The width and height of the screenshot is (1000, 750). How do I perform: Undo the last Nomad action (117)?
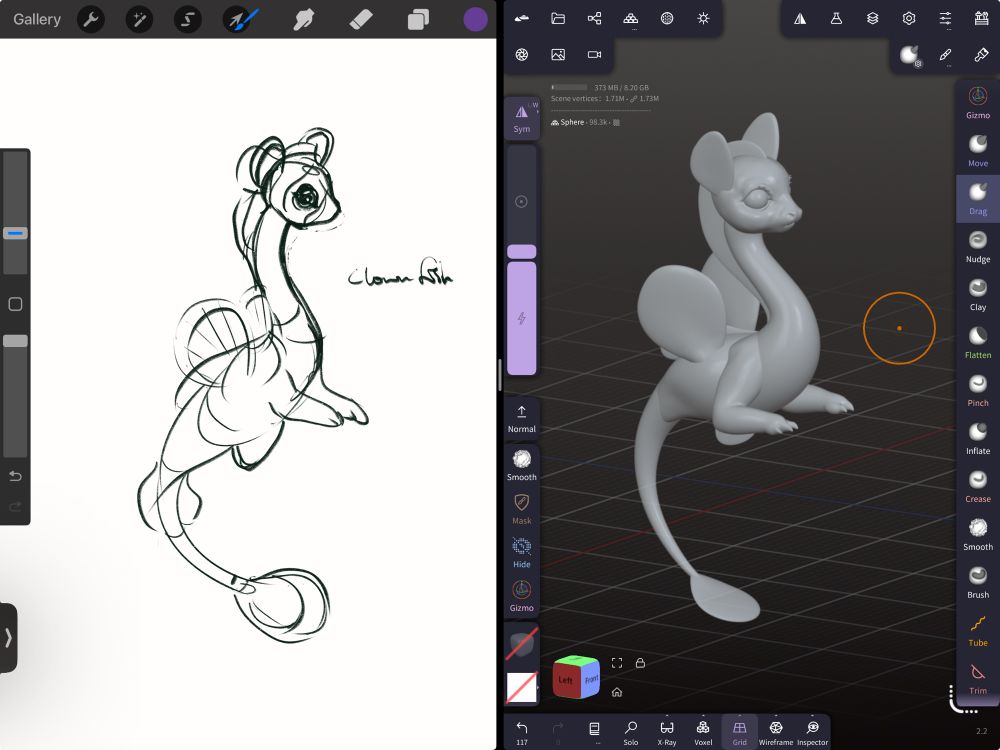point(522,732)
